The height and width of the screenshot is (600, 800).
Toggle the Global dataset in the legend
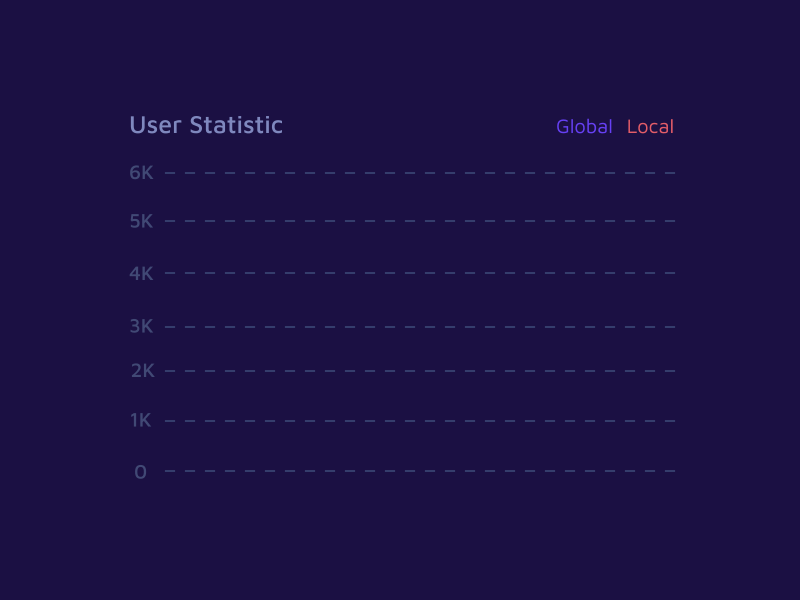pyautogui.click(x=584, y=127)
